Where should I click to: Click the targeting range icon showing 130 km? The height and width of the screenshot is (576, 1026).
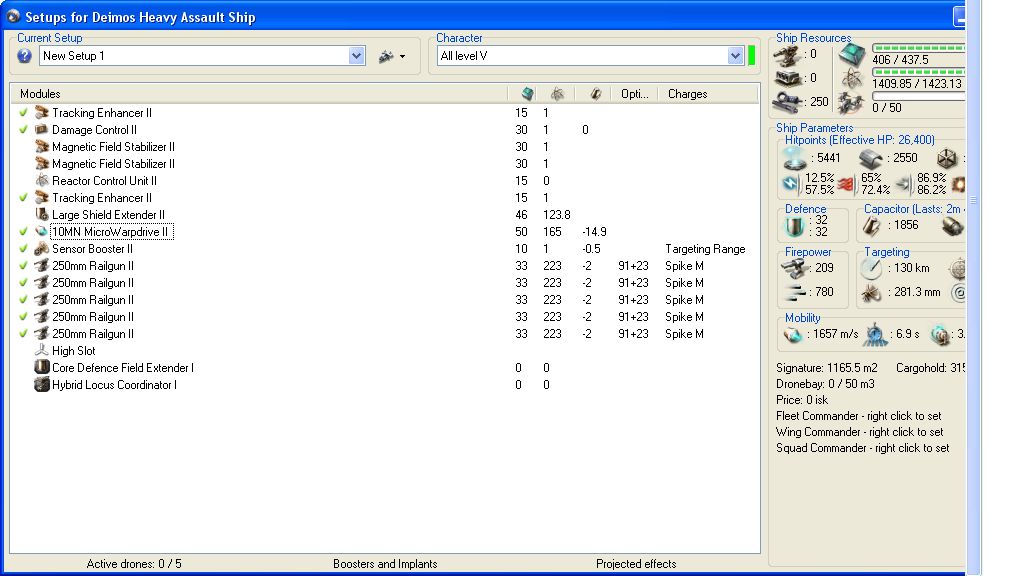tap(871, 268)
